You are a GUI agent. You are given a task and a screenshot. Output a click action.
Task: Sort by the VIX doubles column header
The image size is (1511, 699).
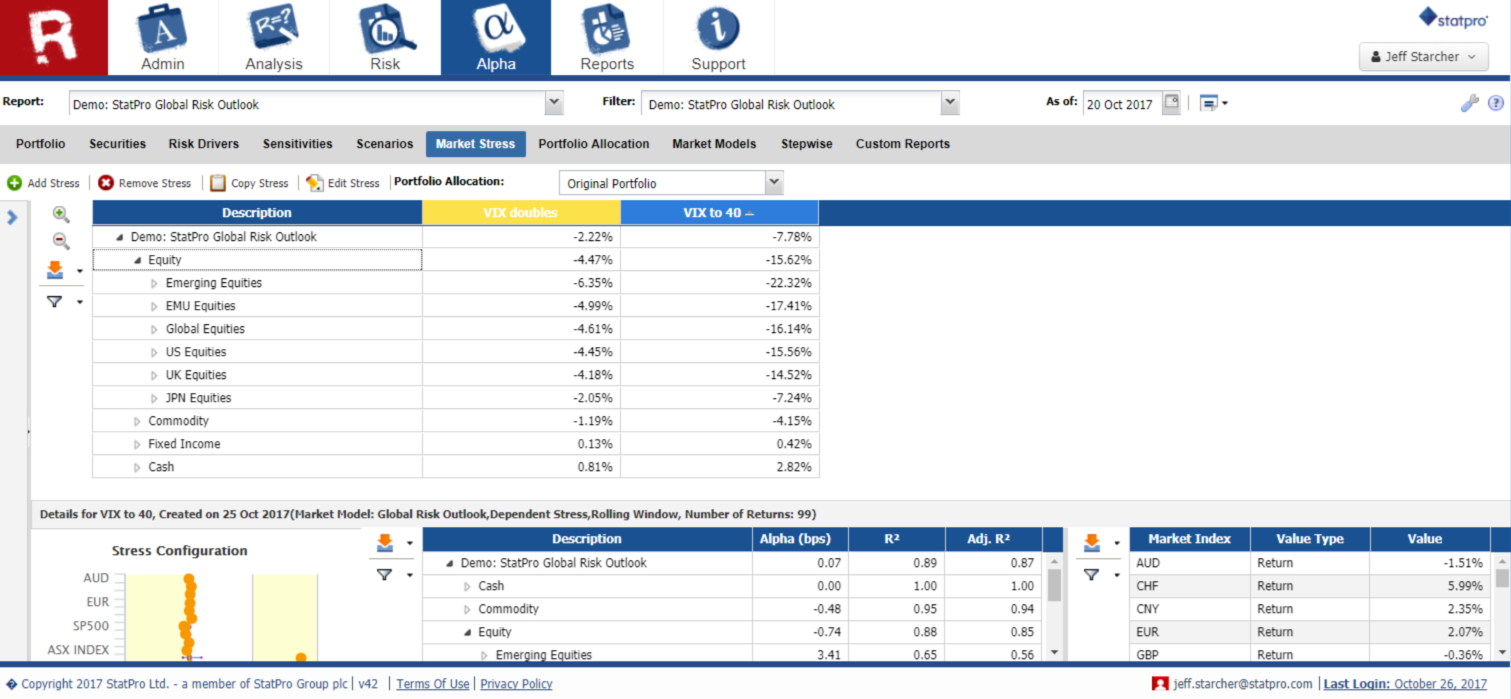521,213
